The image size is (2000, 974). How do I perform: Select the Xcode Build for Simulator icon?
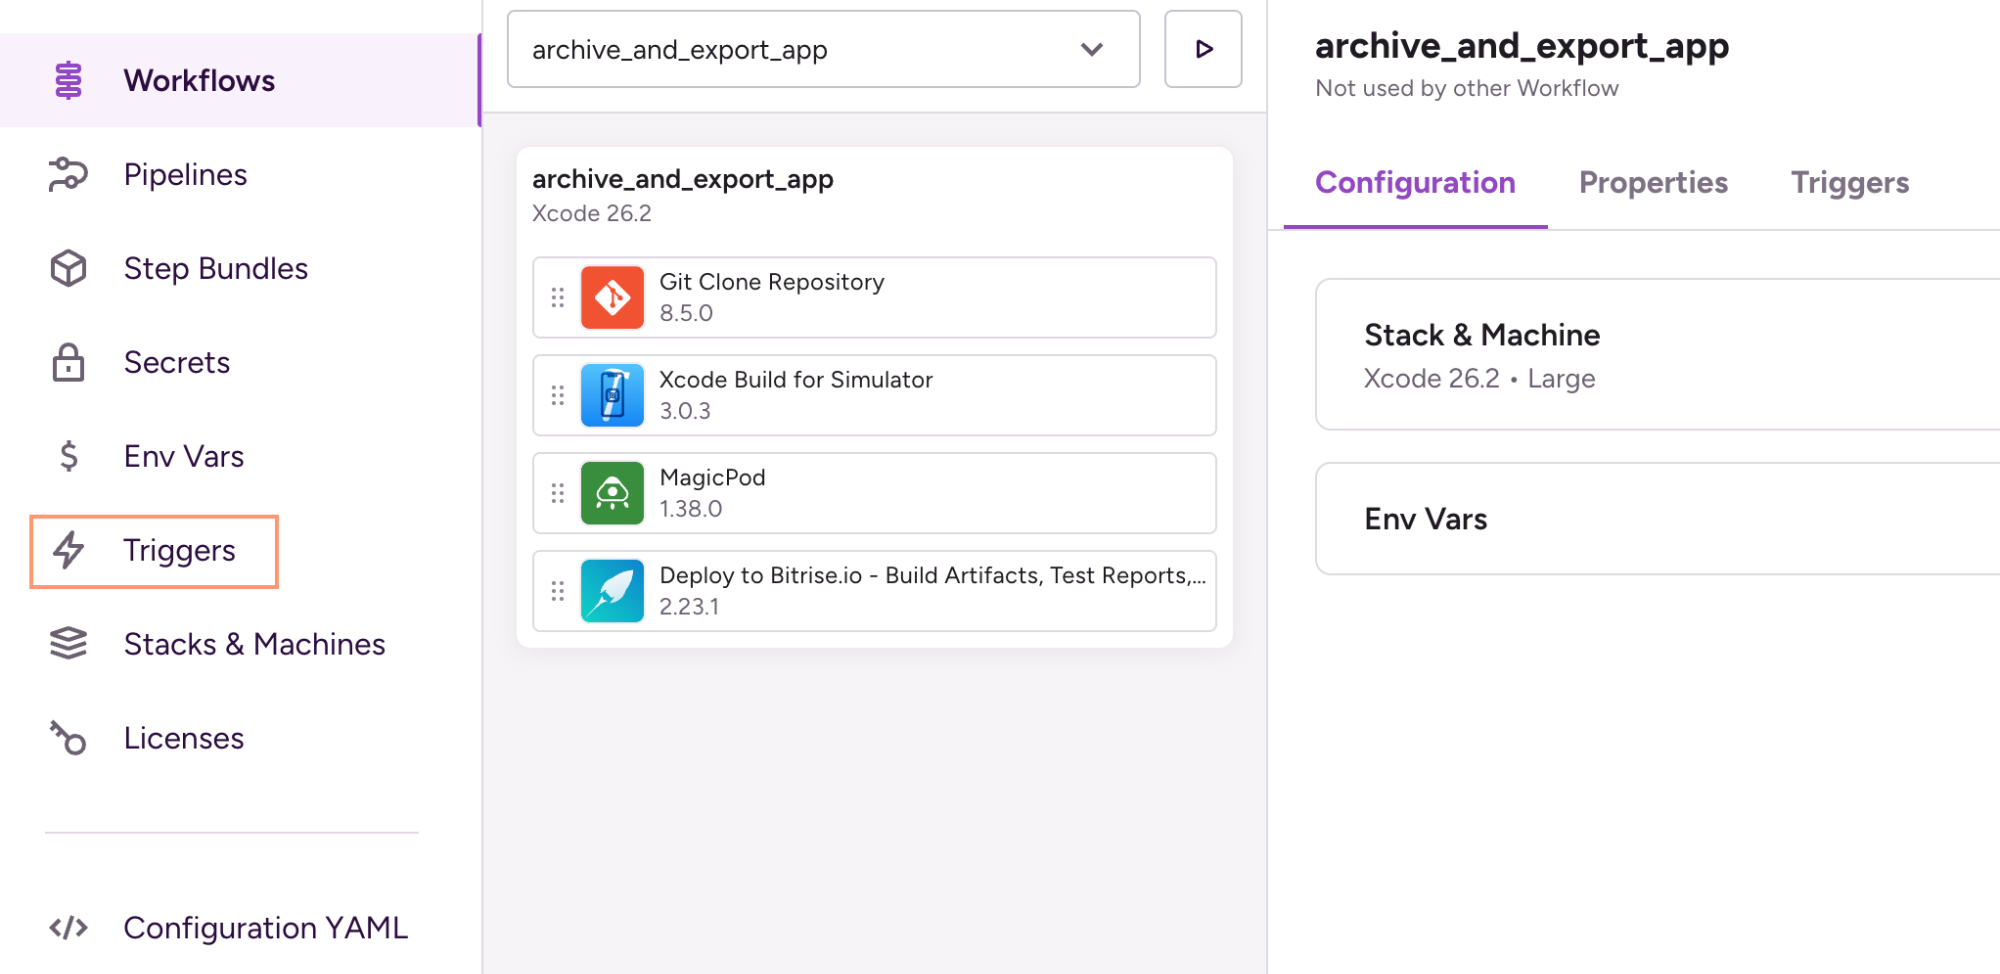(x=612, y=396)
